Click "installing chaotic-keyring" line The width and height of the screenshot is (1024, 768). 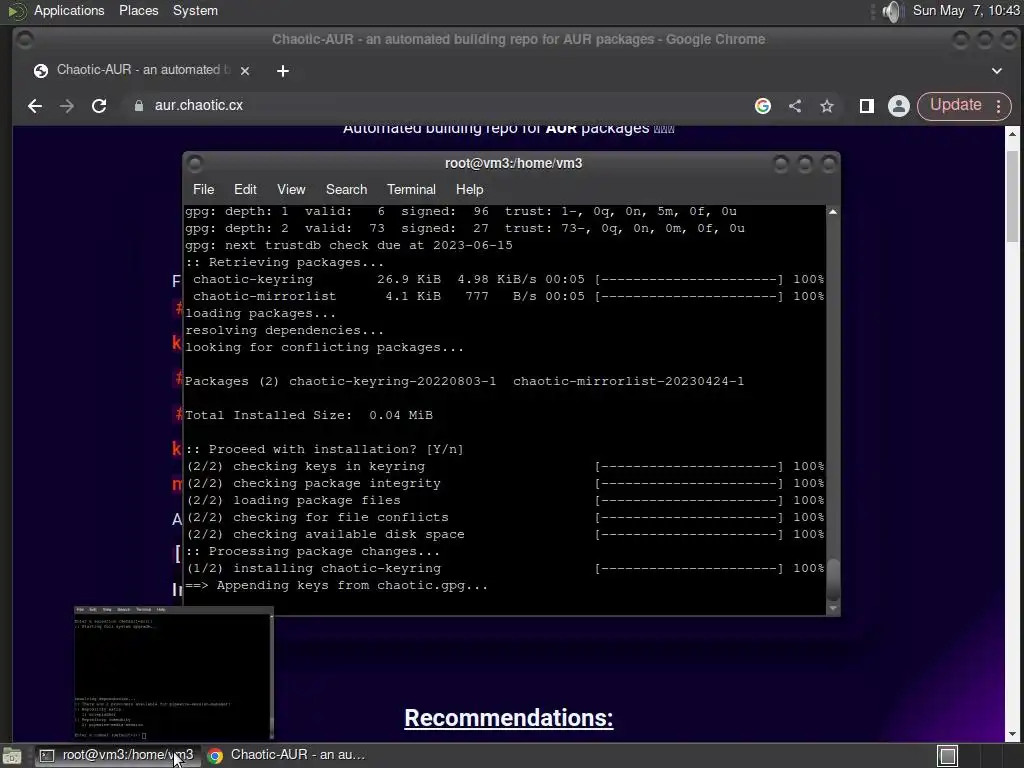[x=313, y=568]
